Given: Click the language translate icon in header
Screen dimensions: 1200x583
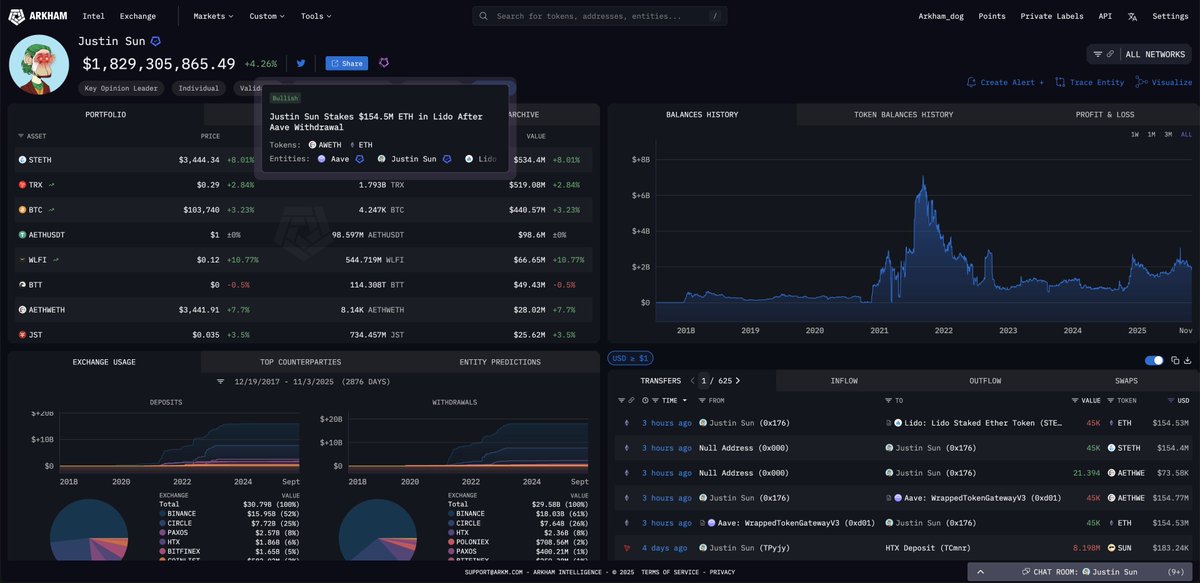Looking at the screenshot, I should pyautogui.click(x=1132, y=16).
